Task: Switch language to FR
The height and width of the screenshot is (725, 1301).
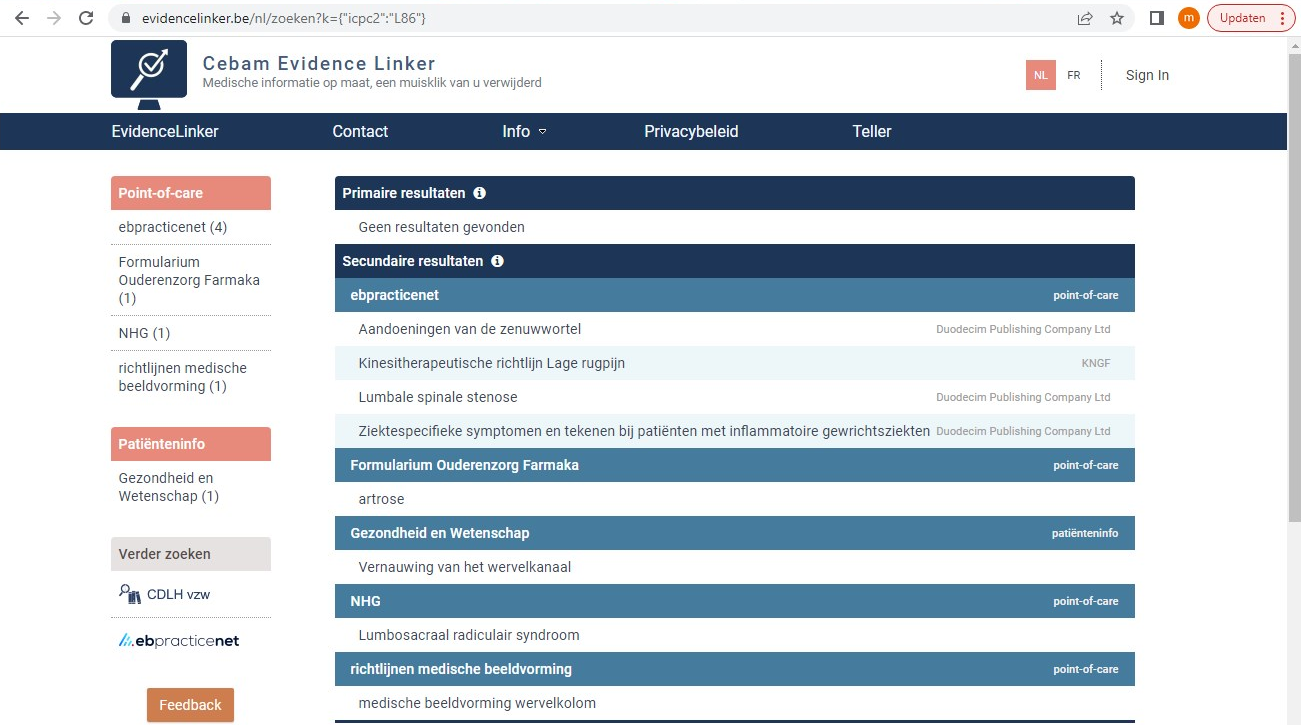Action: (1074, 75)
